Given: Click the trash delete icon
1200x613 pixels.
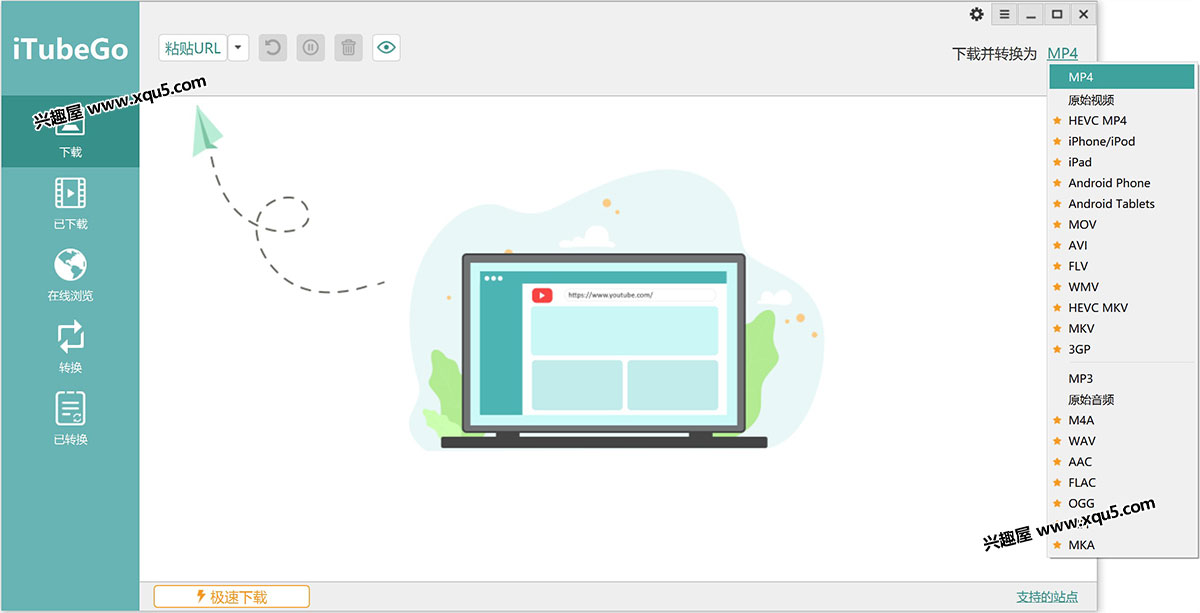Looking at the screenshot, I should coord(348,47).
